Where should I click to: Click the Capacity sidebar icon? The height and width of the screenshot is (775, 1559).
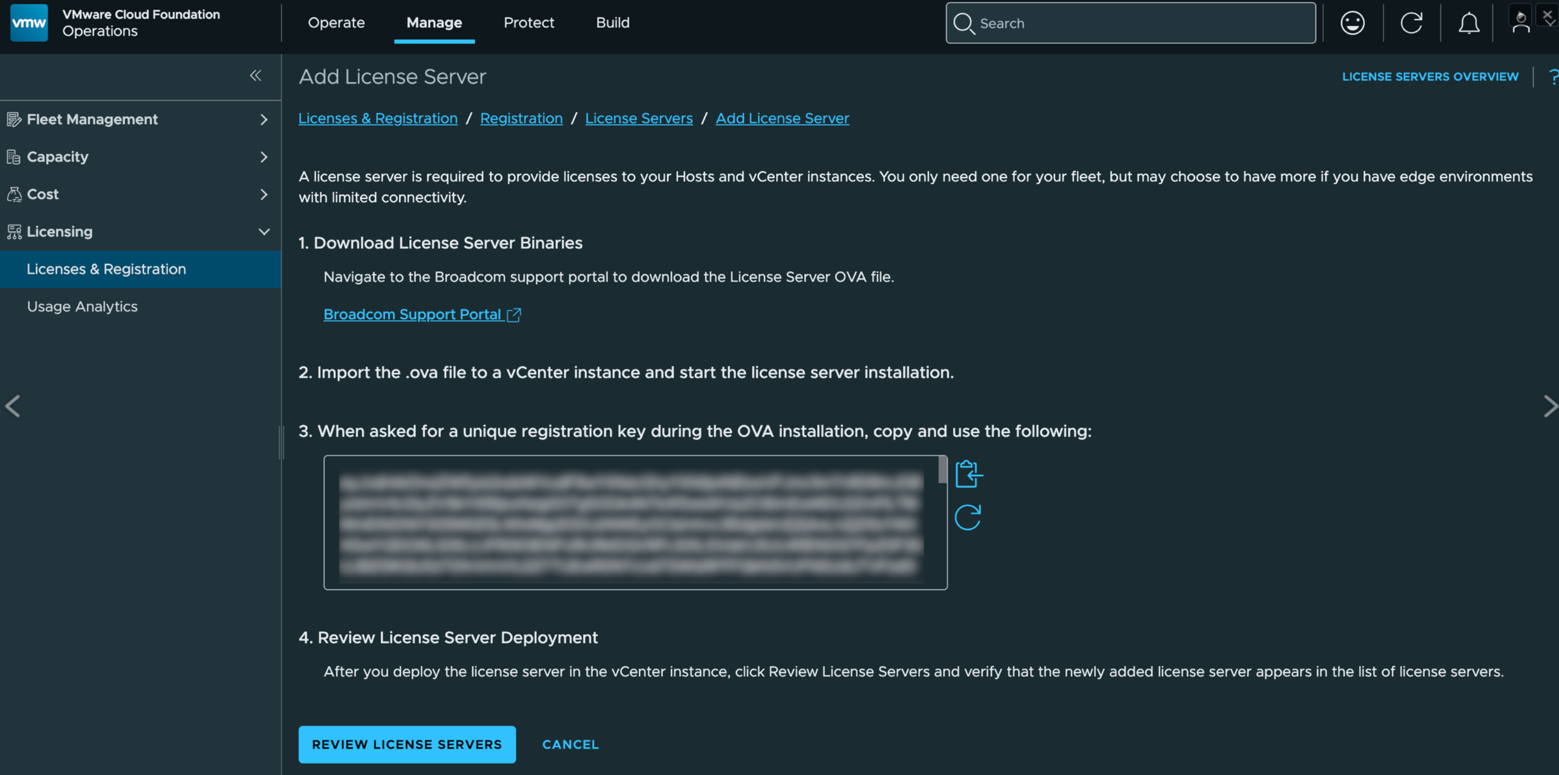coord(14,157)
